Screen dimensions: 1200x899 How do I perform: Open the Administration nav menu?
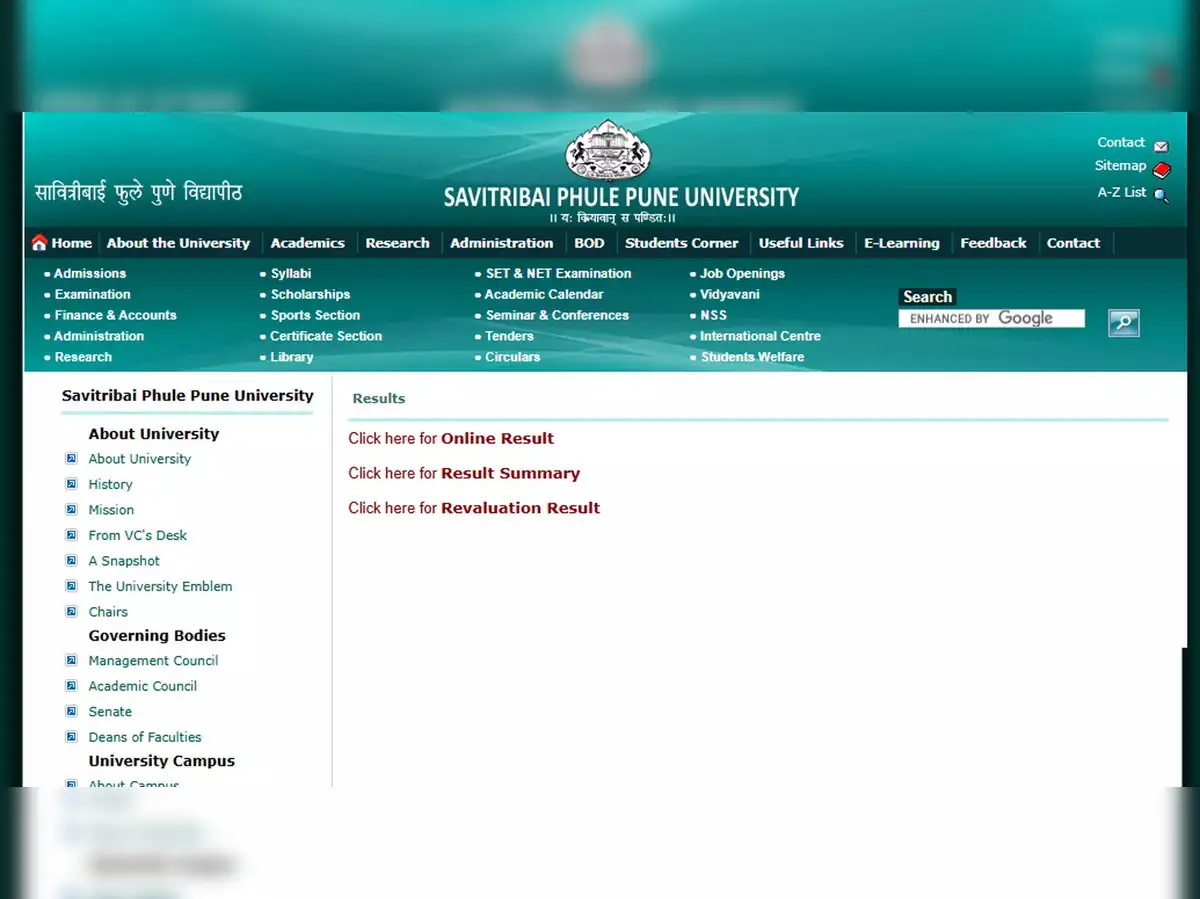501,243
